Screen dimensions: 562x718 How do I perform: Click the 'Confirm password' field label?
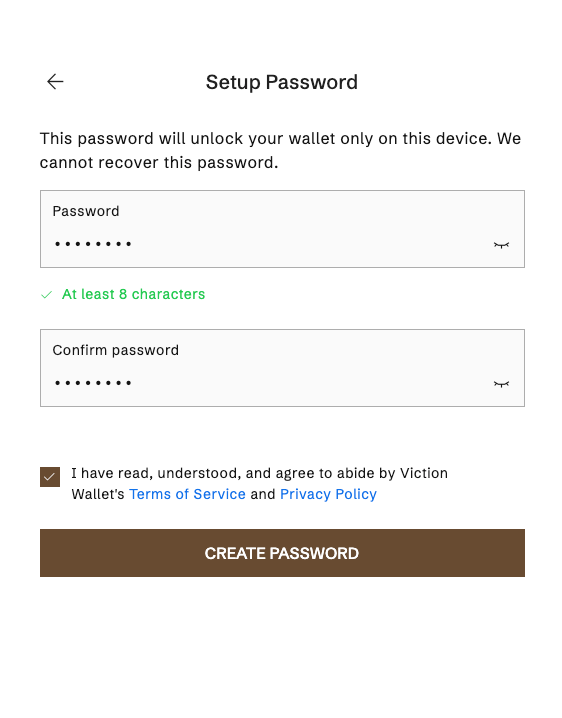point(115,350)
